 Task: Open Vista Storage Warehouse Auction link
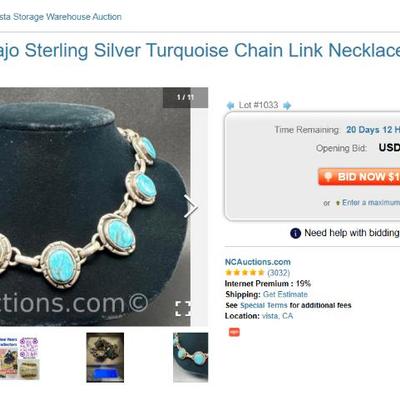61,17
